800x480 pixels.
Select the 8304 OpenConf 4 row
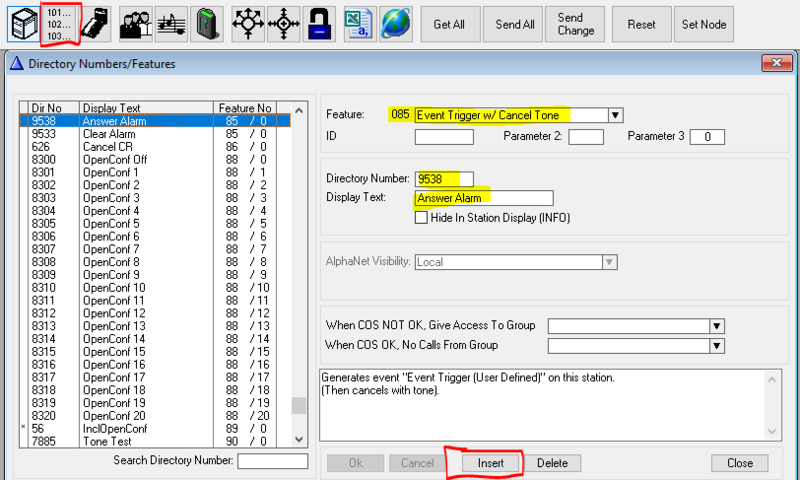(x=156, y=211)
